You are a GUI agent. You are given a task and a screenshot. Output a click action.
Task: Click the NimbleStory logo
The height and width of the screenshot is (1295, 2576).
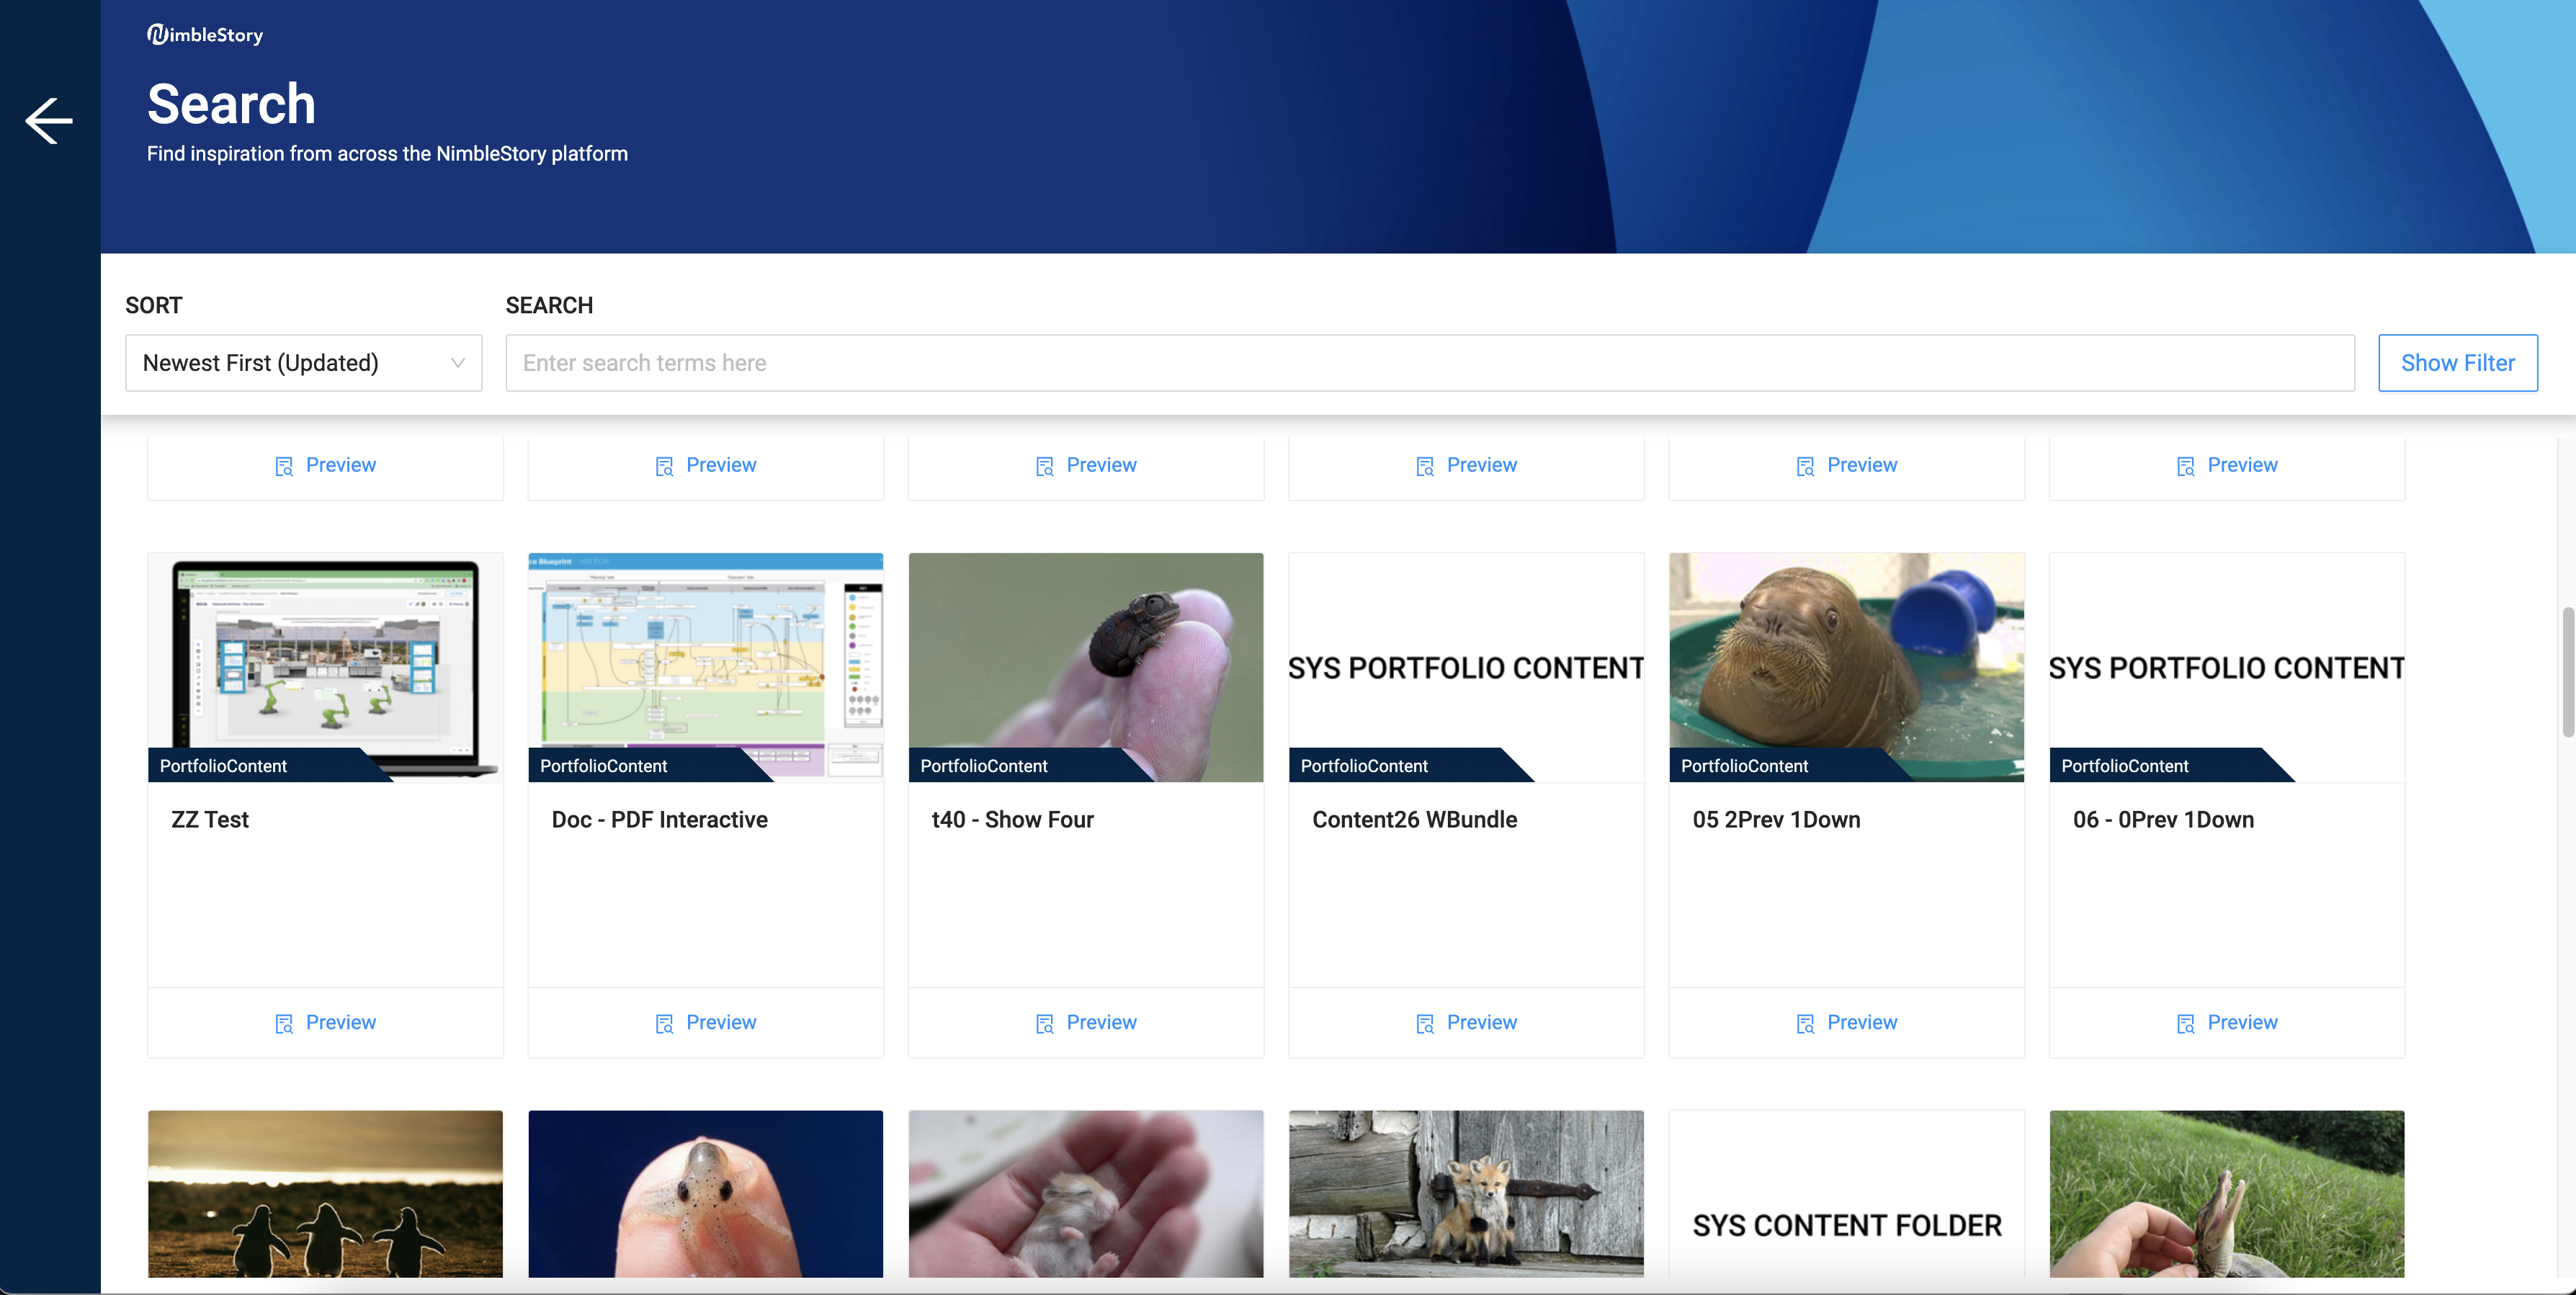pyautogui.click(x=205, y=35)
